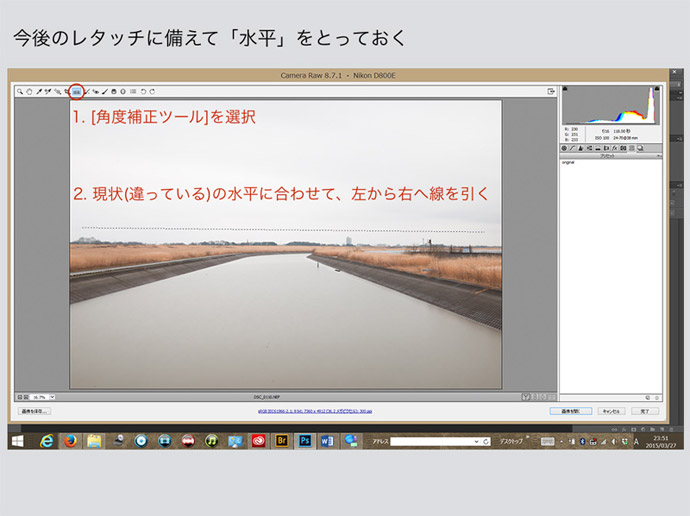Toggle shadow clipping warning in histogram
This screenshot has height=516, width=690.
pos(565,89)
